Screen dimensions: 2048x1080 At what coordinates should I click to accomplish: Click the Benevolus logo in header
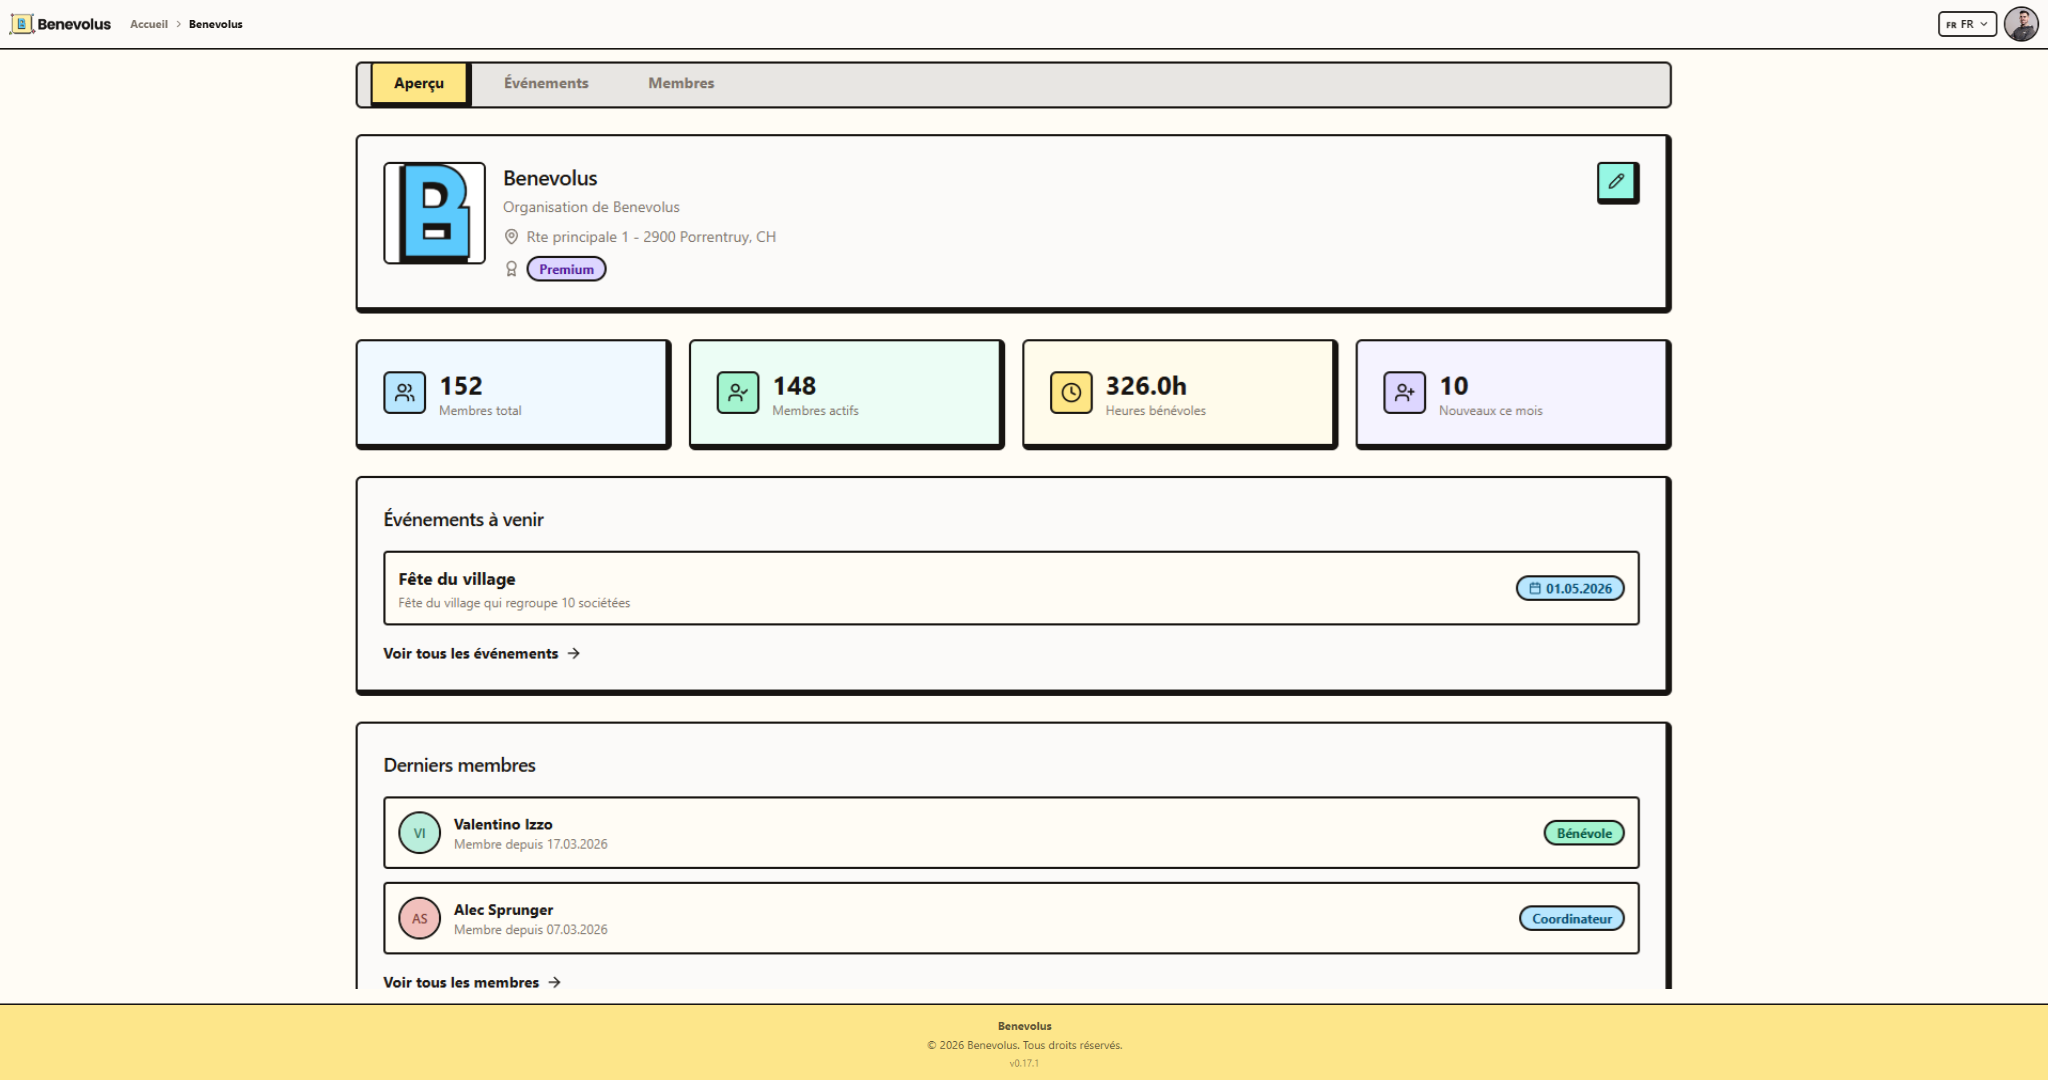(61, 24)
